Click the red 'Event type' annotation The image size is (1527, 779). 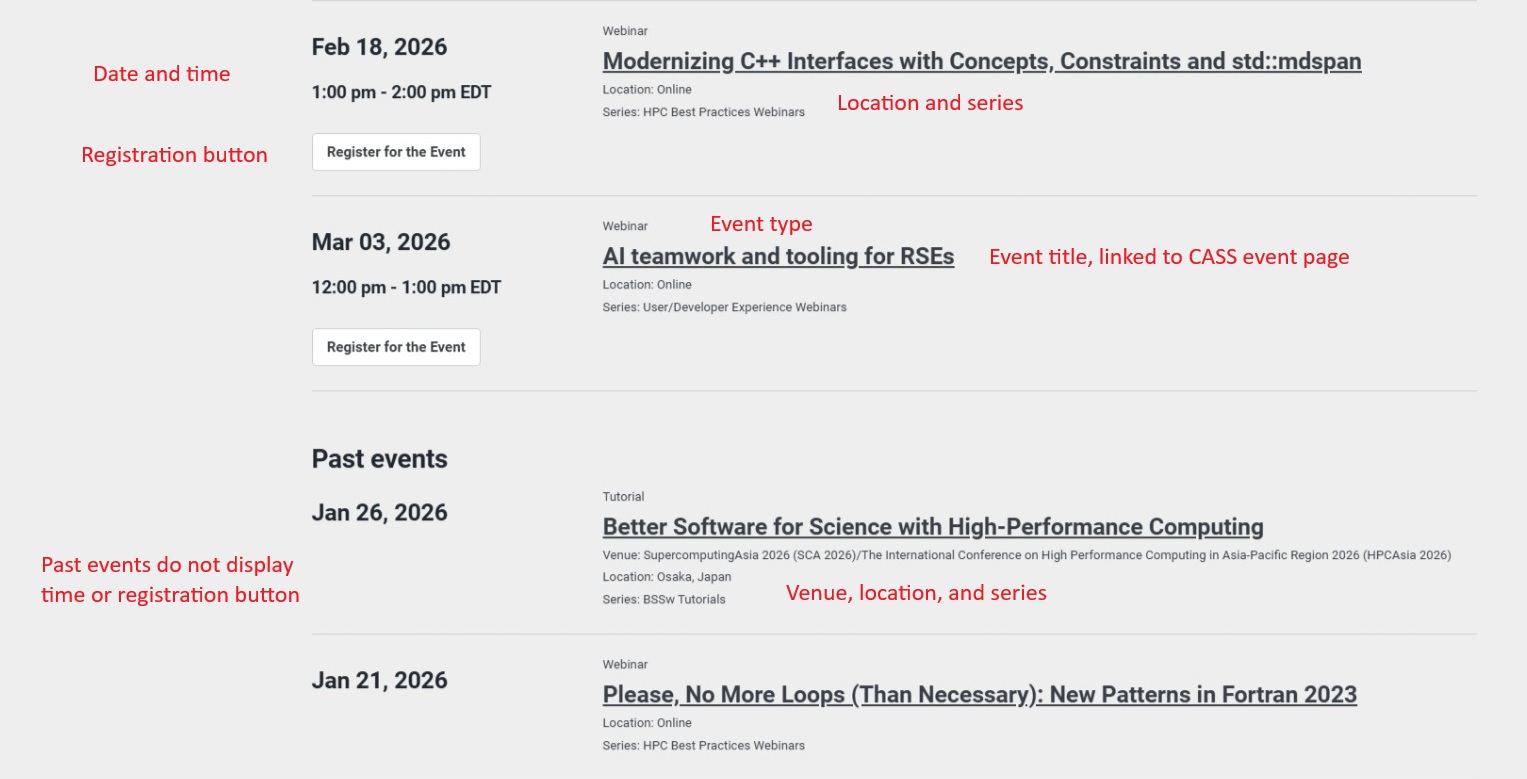pos(761,224)
